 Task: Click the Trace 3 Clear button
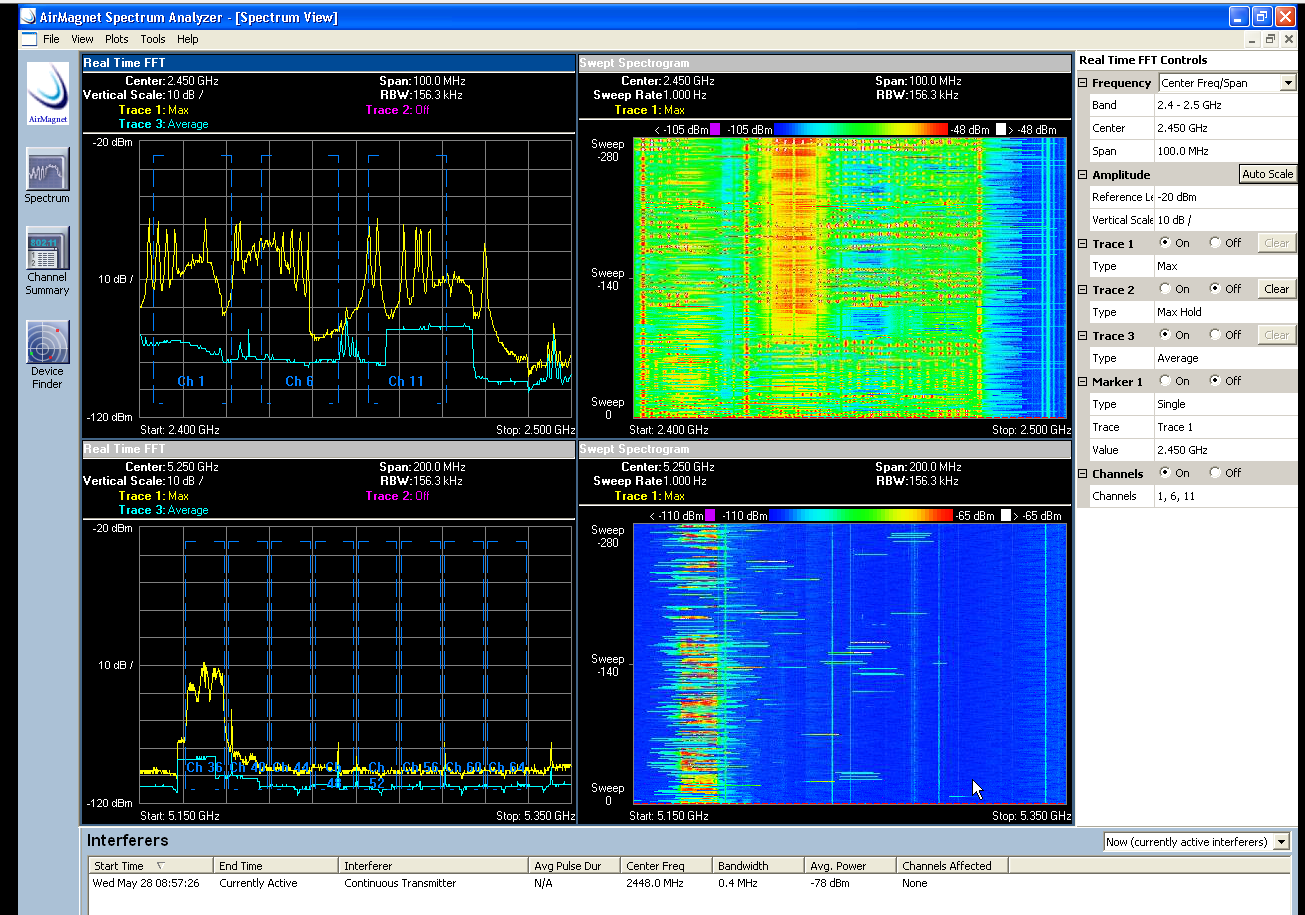(x=1276, y=335)
